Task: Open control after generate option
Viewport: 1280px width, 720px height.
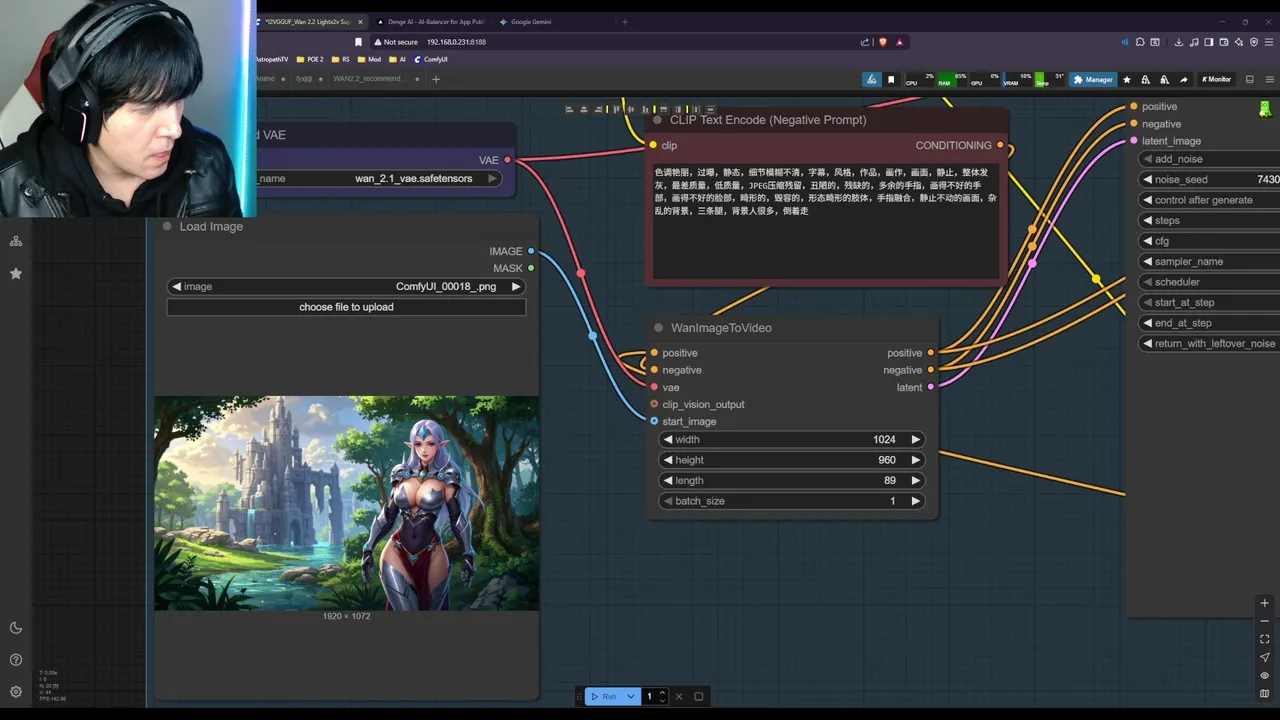Action: point(1210,200)
